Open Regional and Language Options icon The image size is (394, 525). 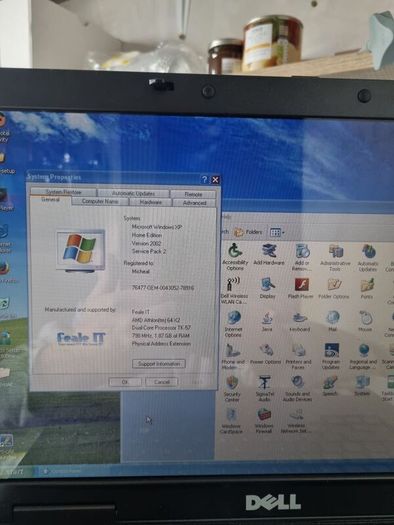pos(364,357)
